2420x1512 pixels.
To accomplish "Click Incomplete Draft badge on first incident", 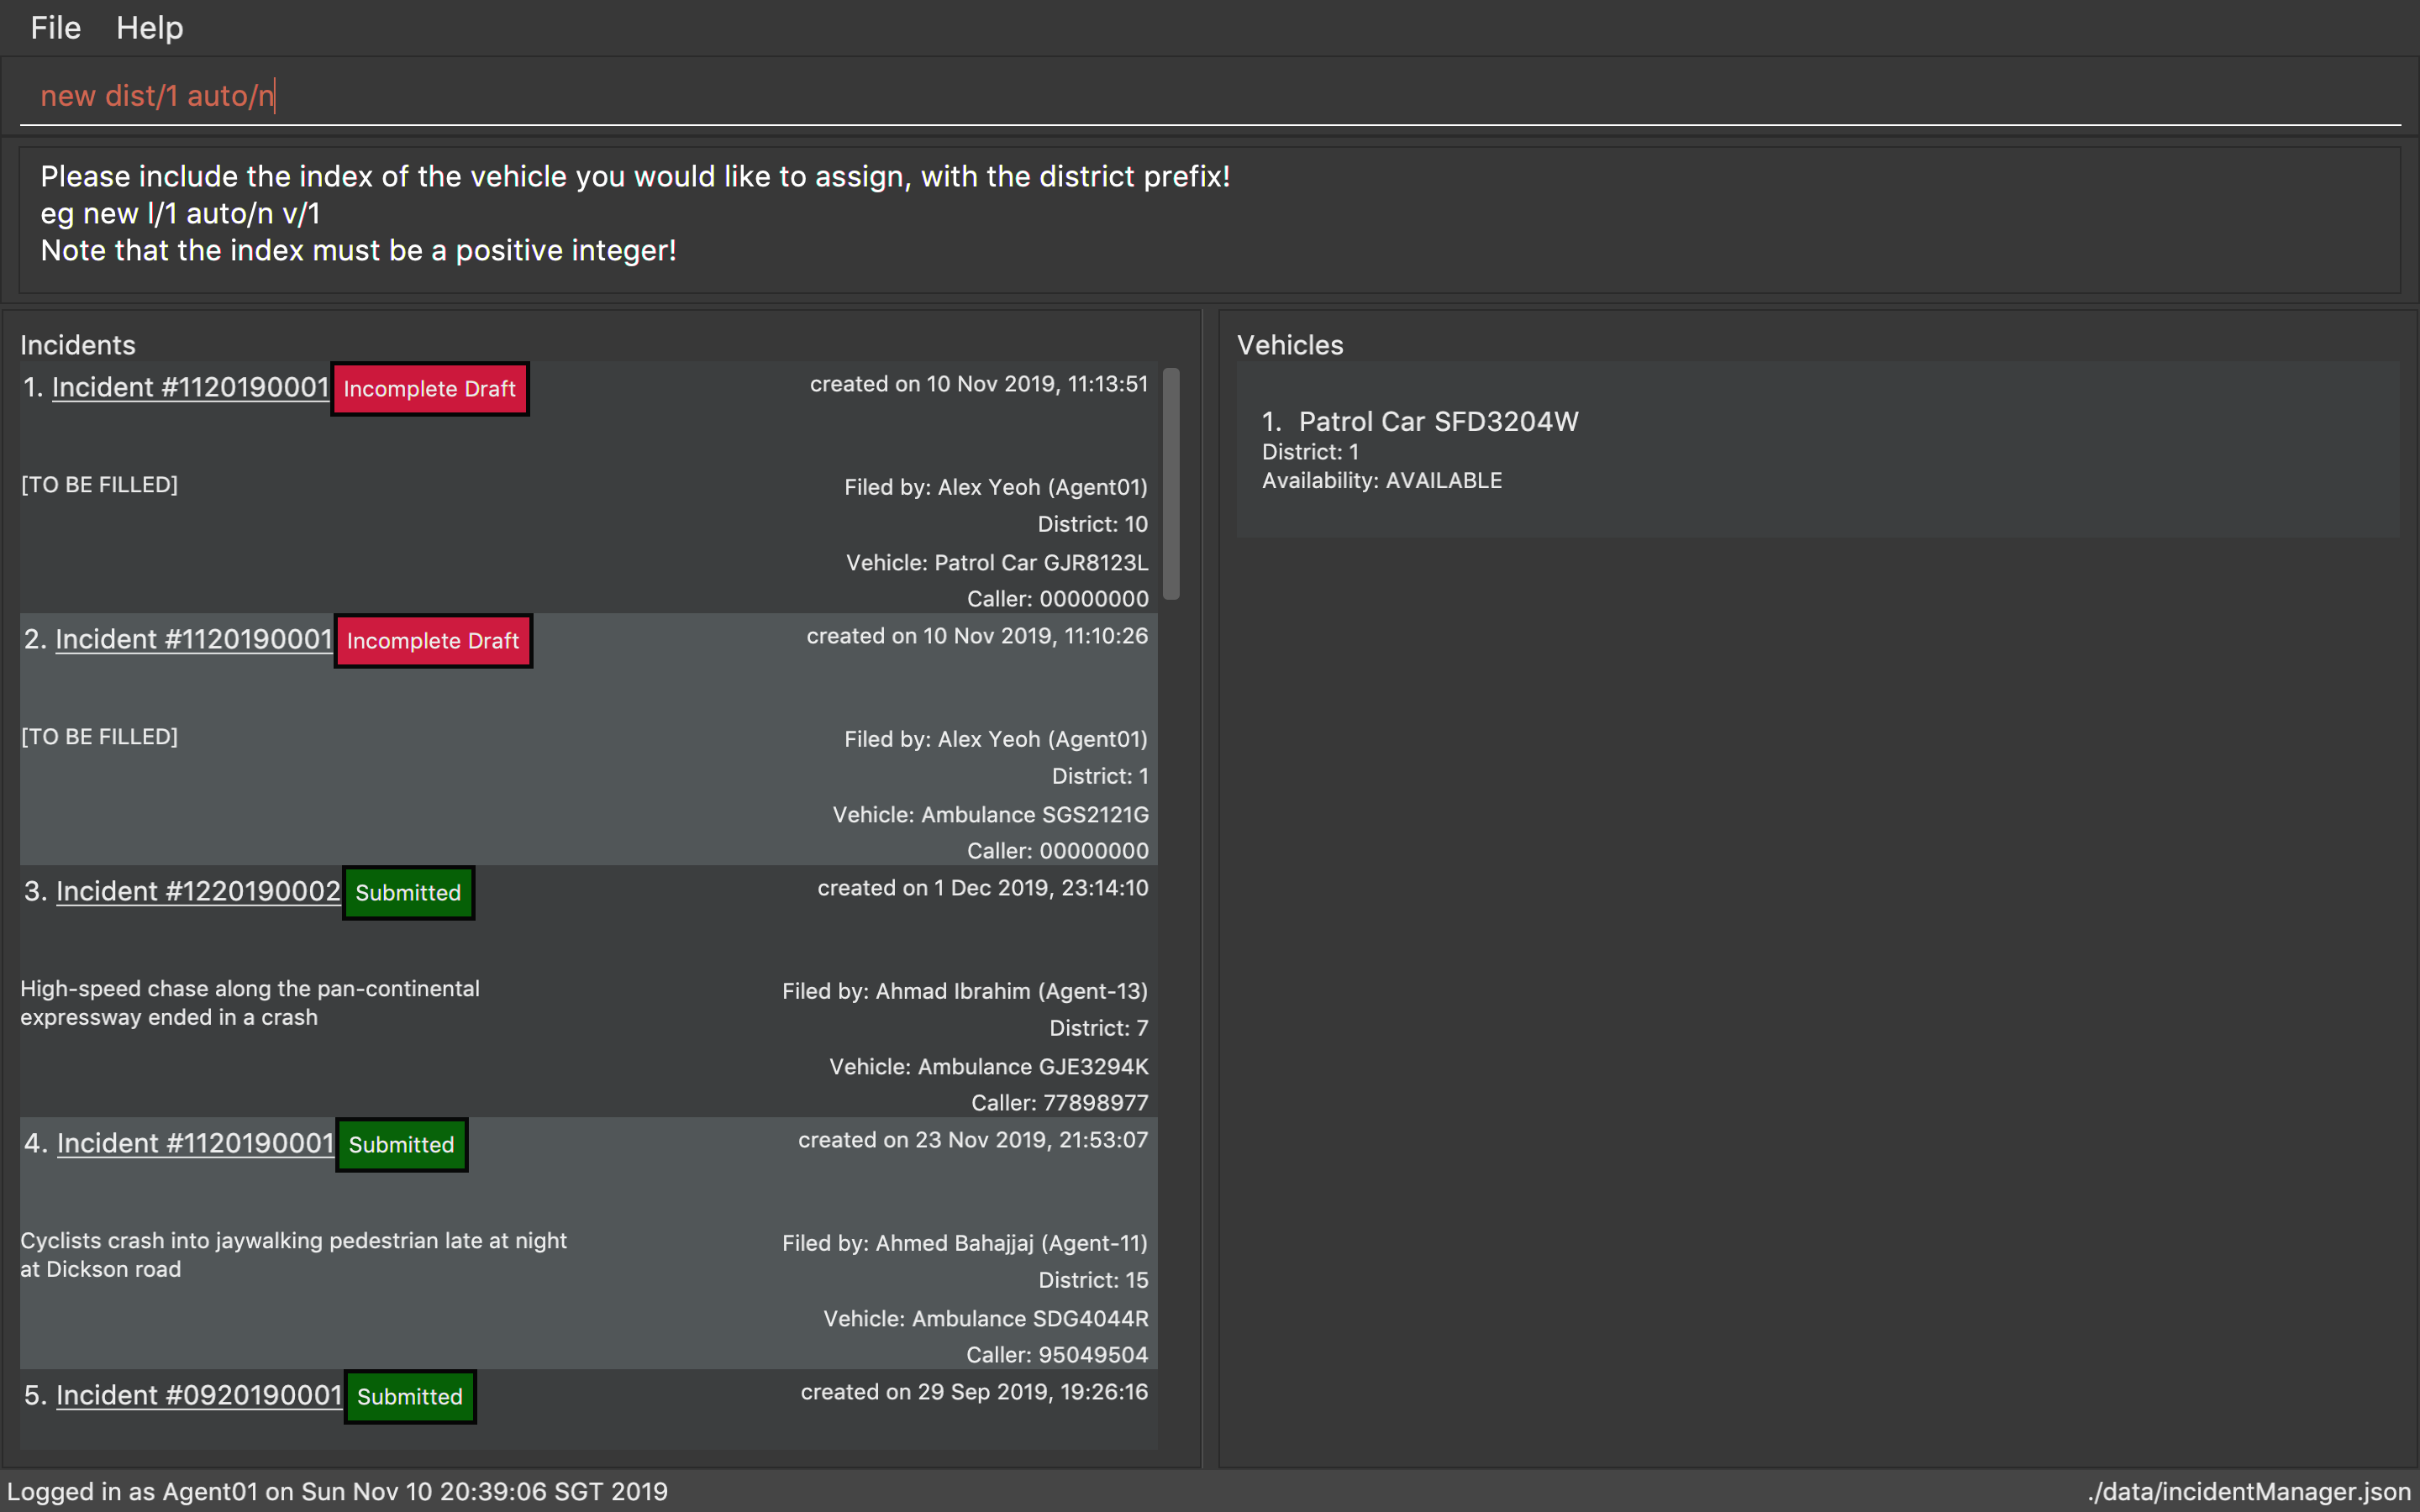I will [x=430, y=389].
